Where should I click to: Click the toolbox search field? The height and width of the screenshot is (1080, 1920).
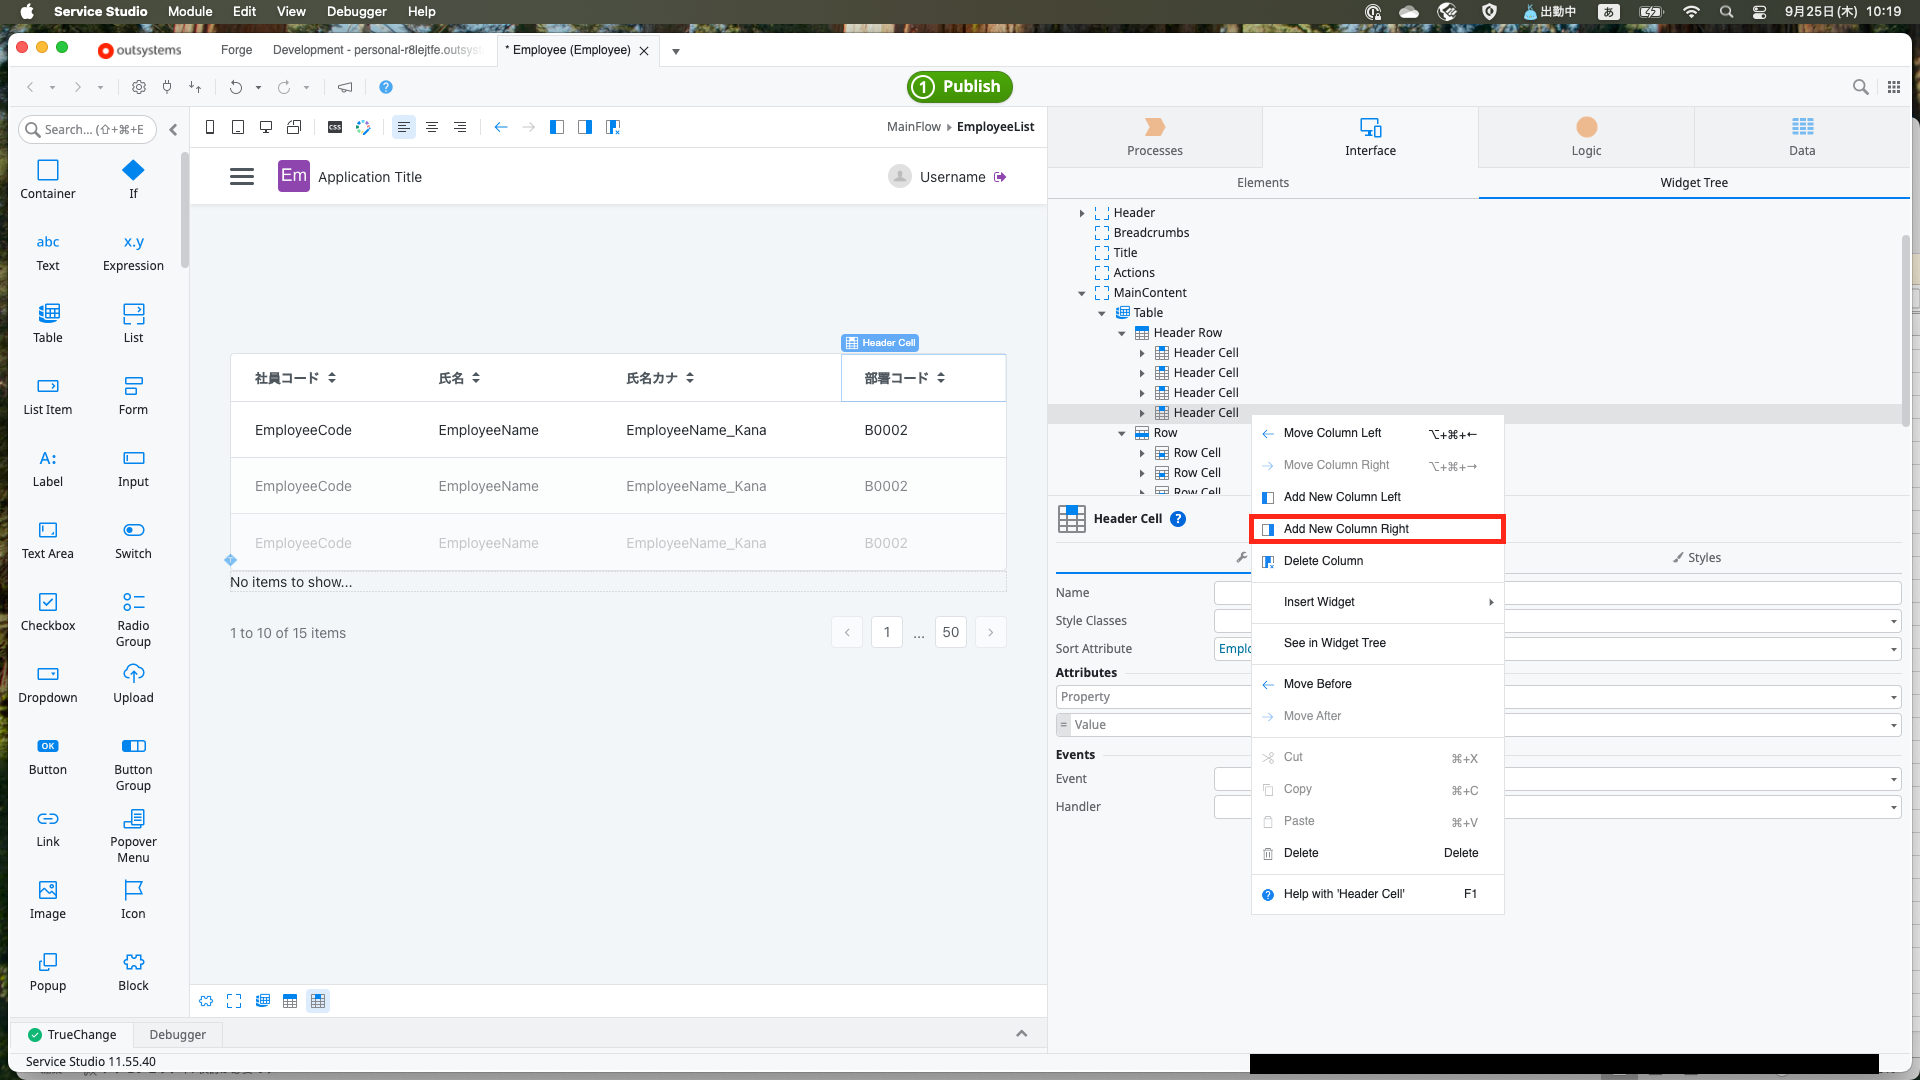coord(90,129)
